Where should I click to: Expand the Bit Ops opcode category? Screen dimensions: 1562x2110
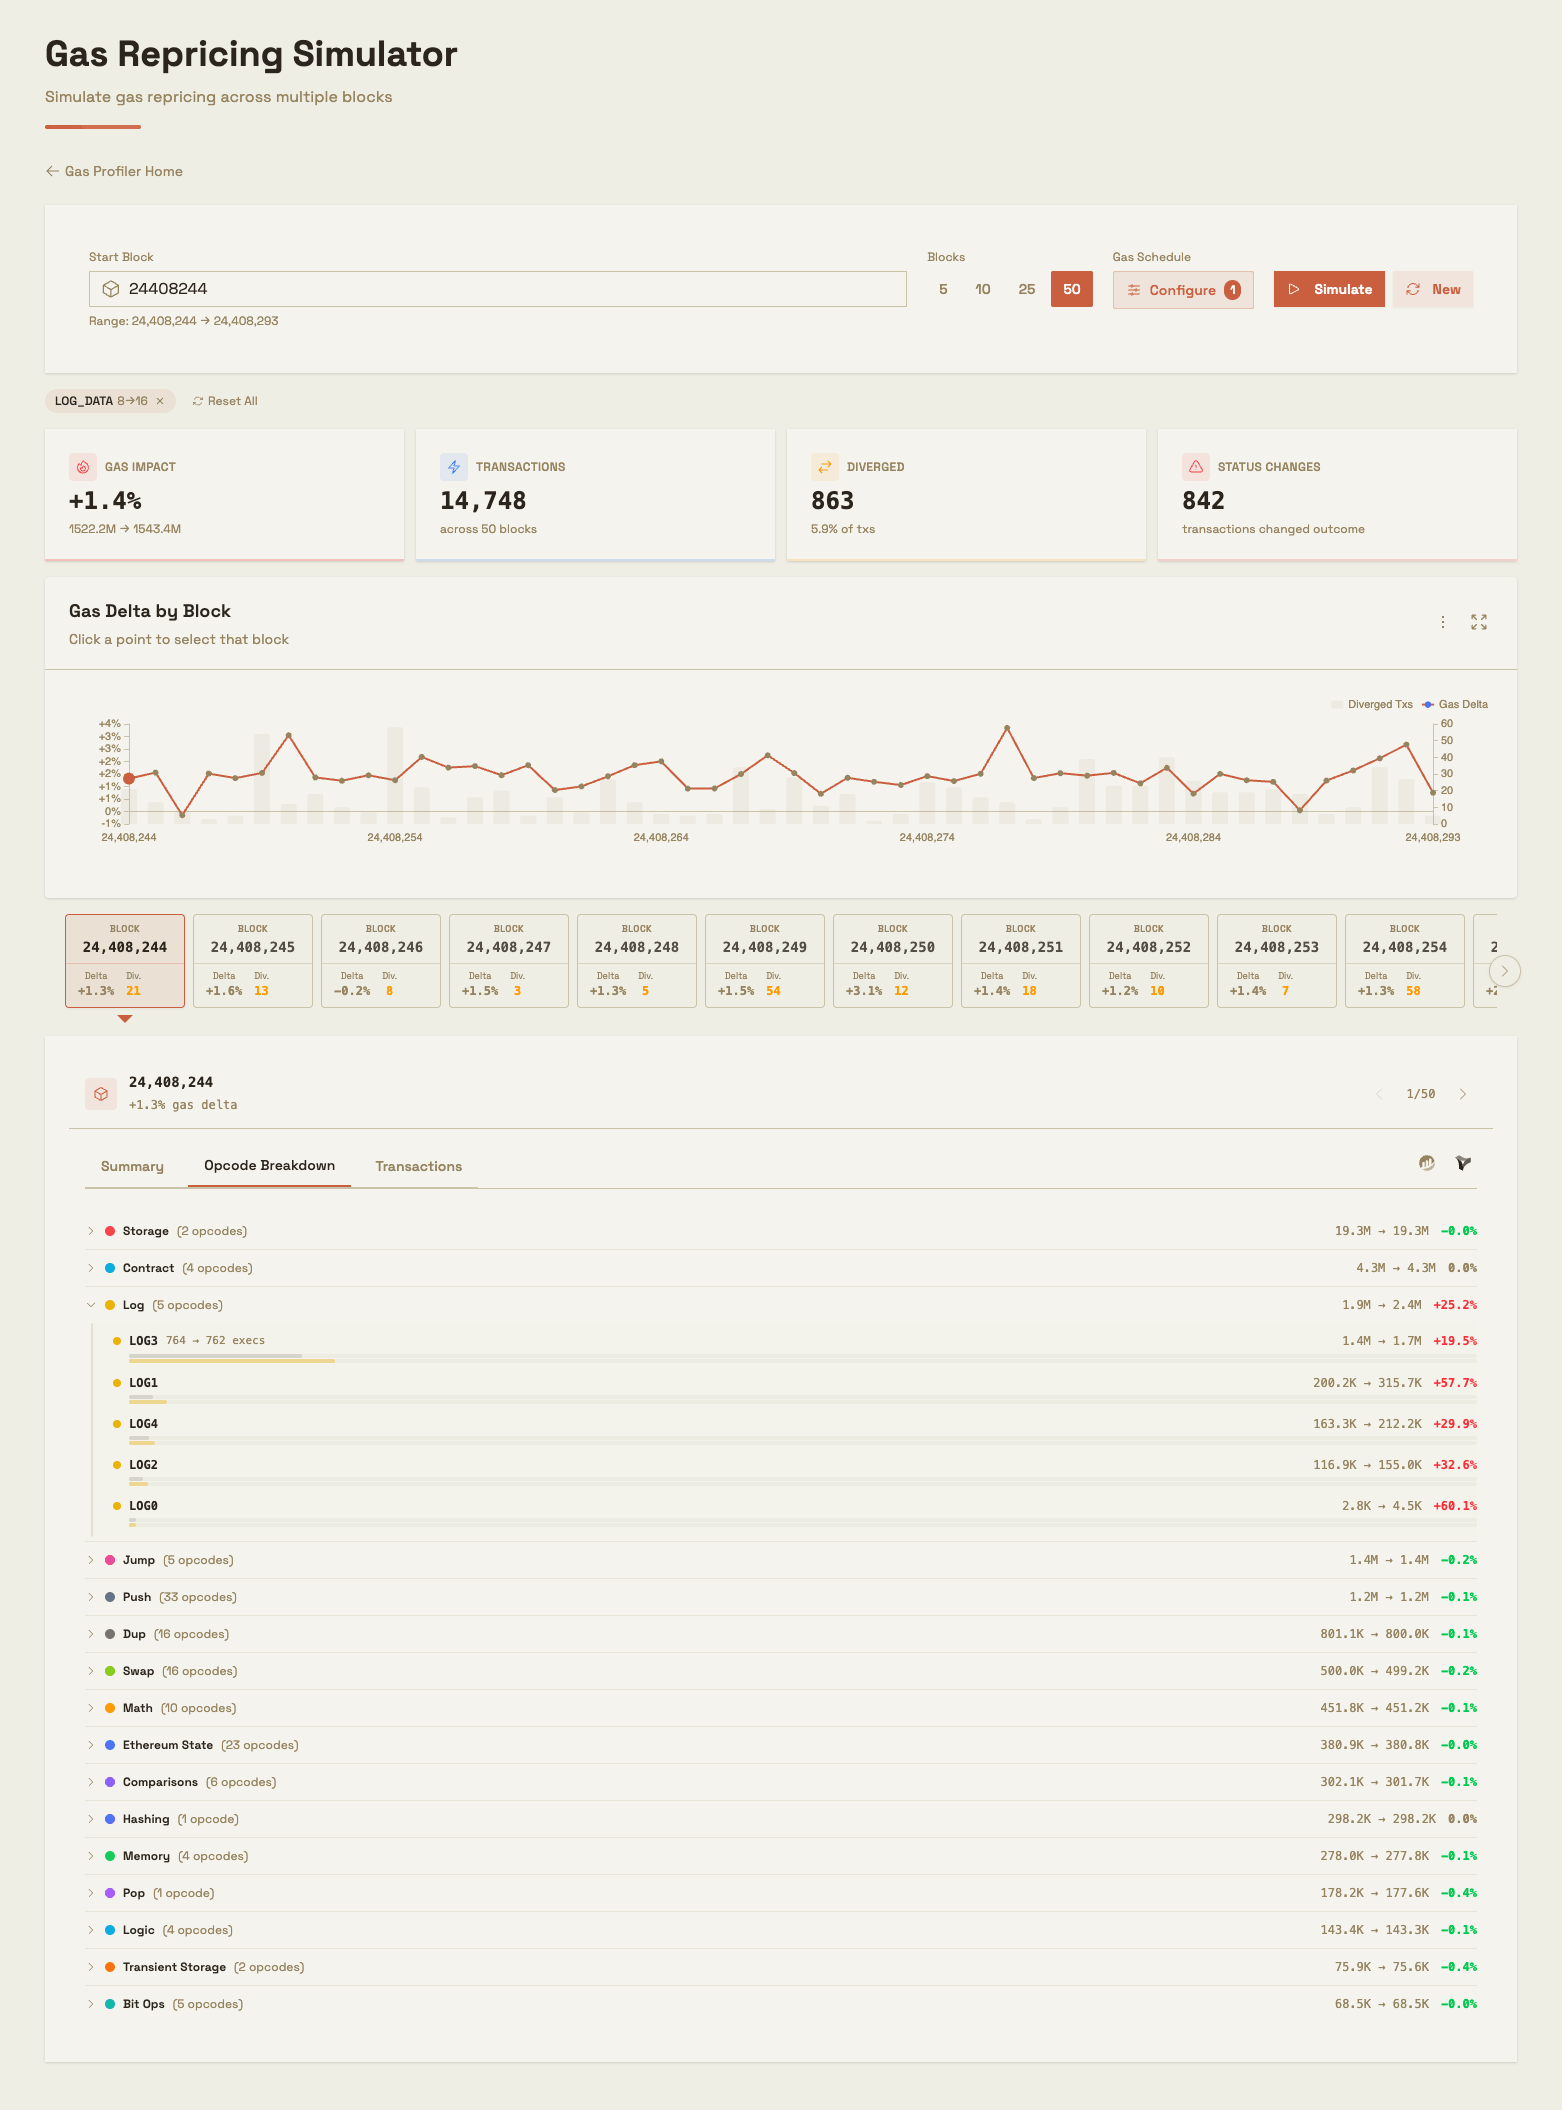(781, 2004)
